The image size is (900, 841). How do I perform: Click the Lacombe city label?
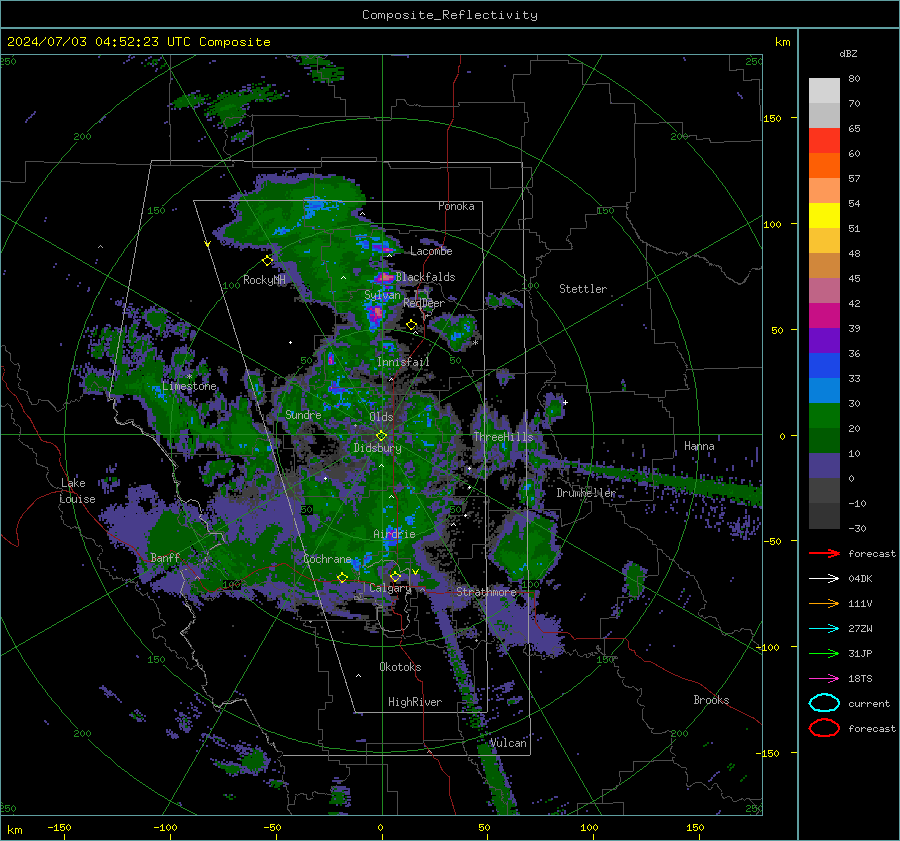pyautogui.click(x=431, y=251)
